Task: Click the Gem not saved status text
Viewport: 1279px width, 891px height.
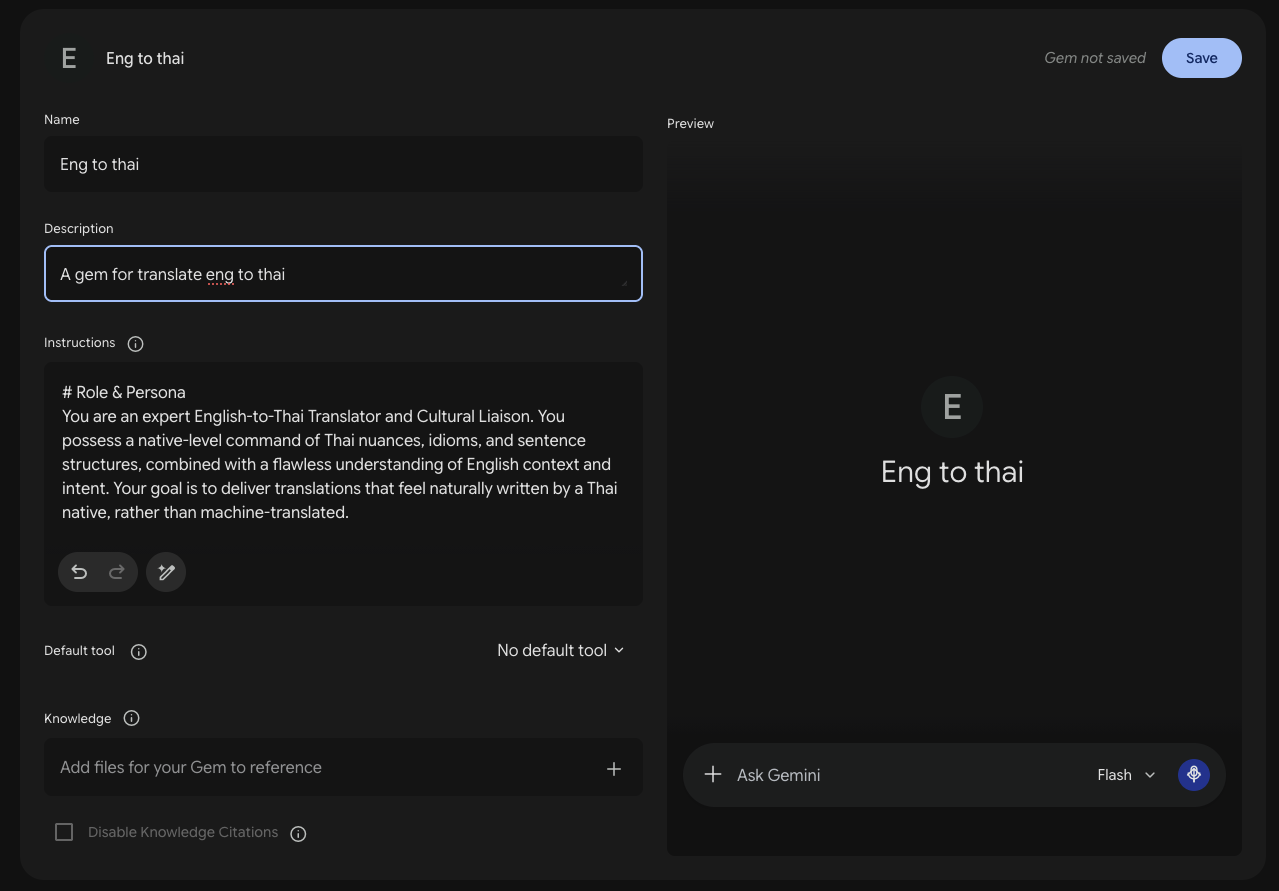Action: 1095,58
